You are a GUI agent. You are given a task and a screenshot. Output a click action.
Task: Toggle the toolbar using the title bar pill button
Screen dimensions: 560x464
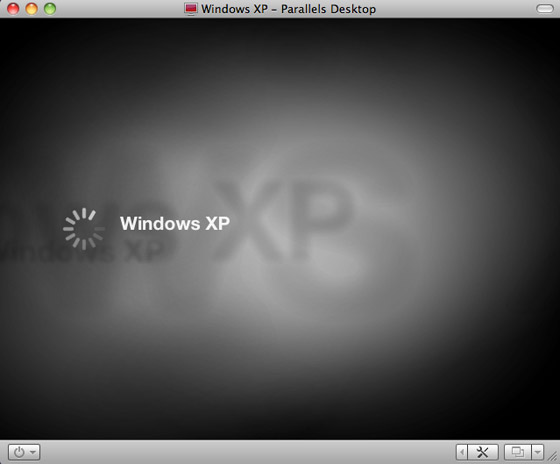tap(545, 9)
